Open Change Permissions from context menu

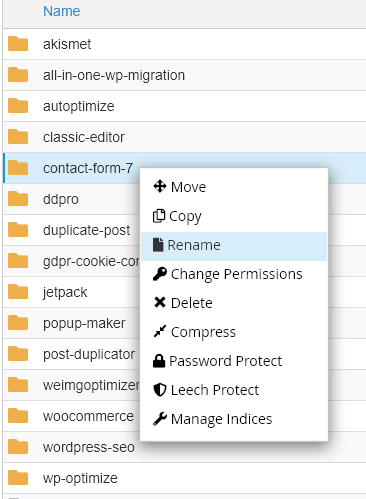coord(234,274)
